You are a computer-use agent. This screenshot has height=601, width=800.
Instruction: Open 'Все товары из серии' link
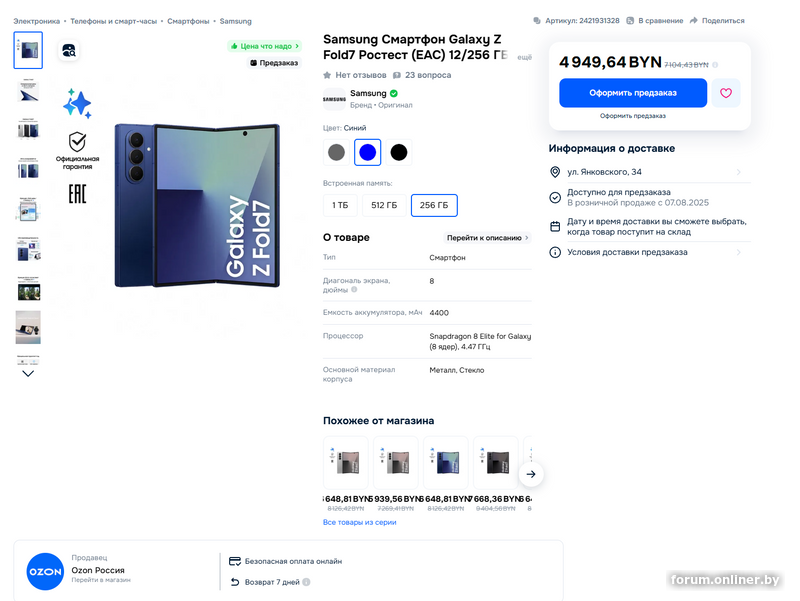(x=359, y=522)
